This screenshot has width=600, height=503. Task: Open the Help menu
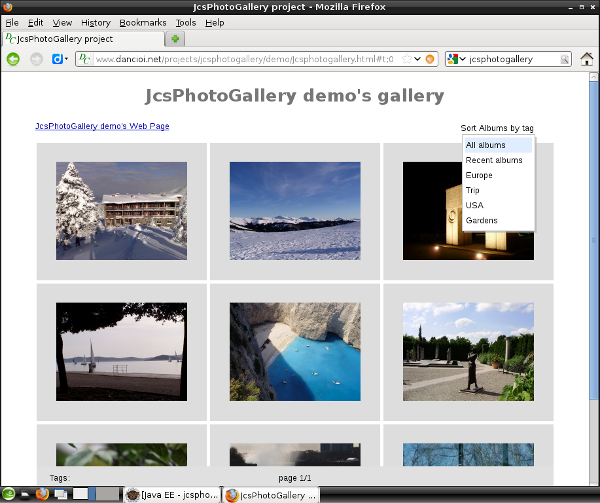214,23
